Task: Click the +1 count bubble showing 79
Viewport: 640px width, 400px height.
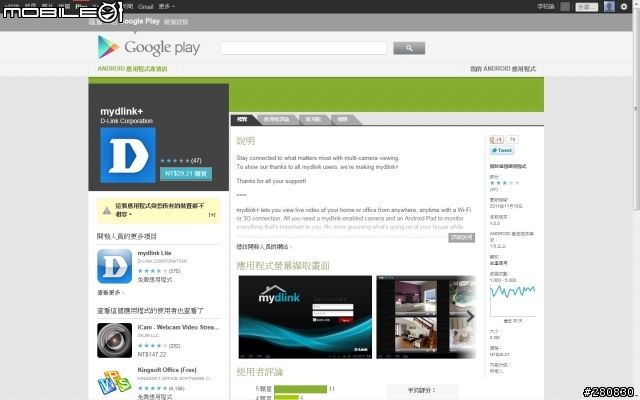Action: pos(512,140)
